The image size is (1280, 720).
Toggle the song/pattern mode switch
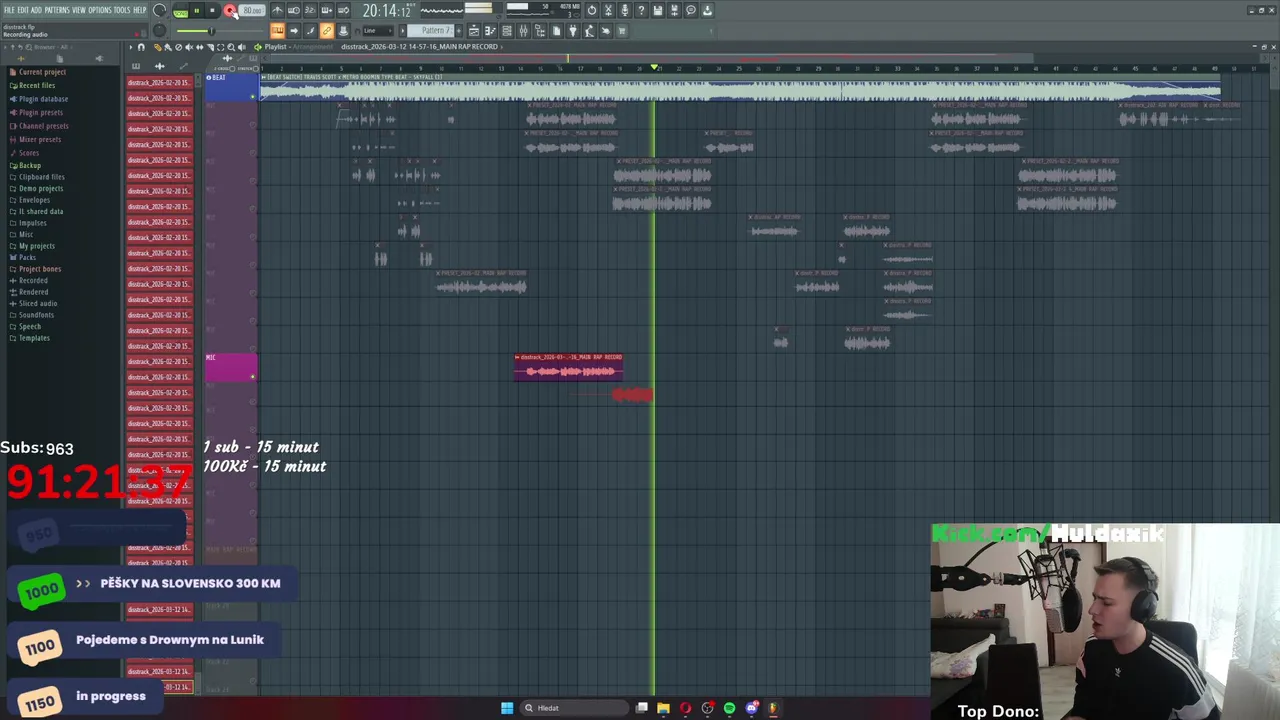(x=180, y=11)
